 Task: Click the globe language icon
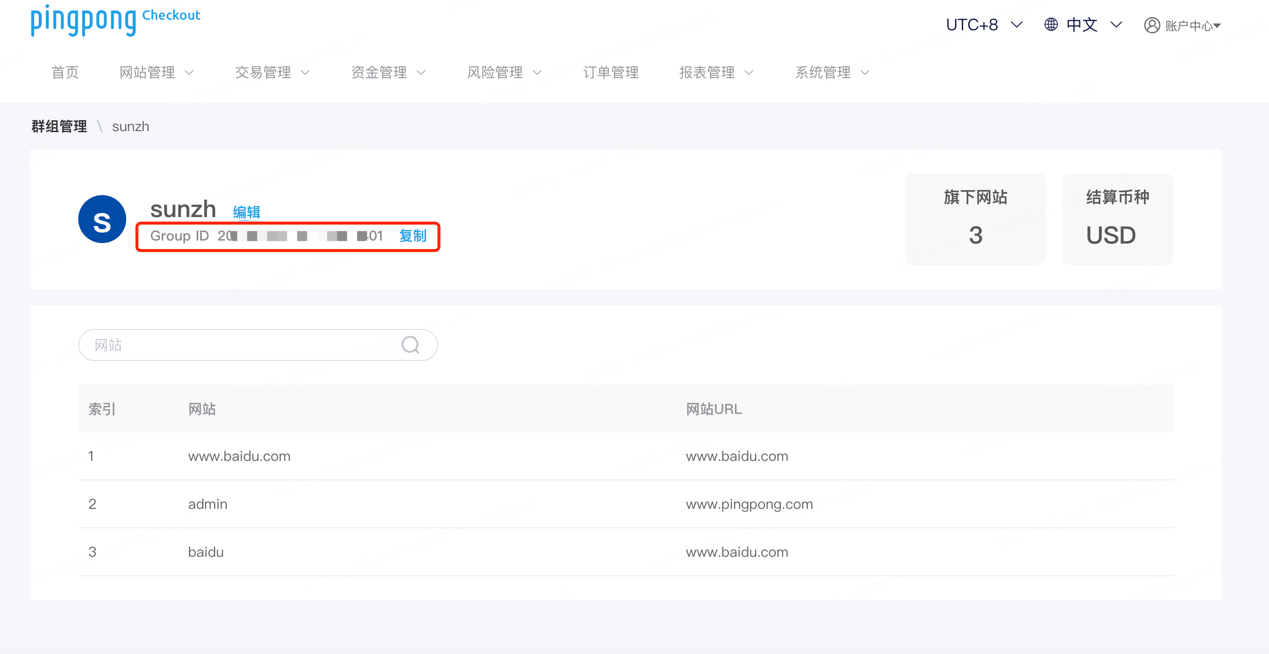coord(1053,24)
